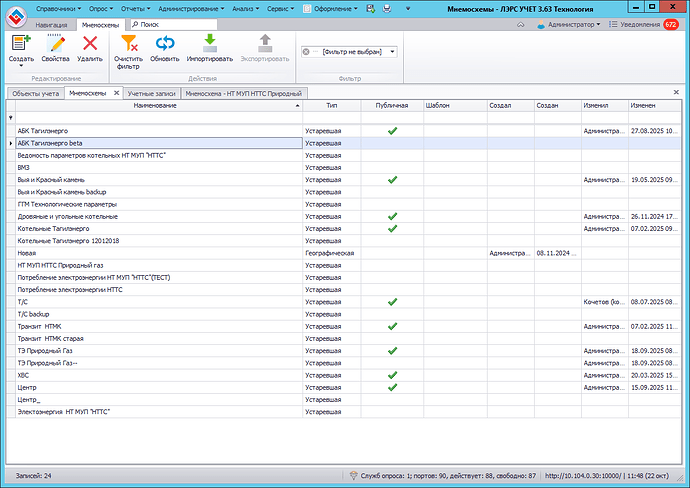The image size is (690, 488).
Task: Open Свойства (Properties) pencil icon
Action: tap(55, 44)
